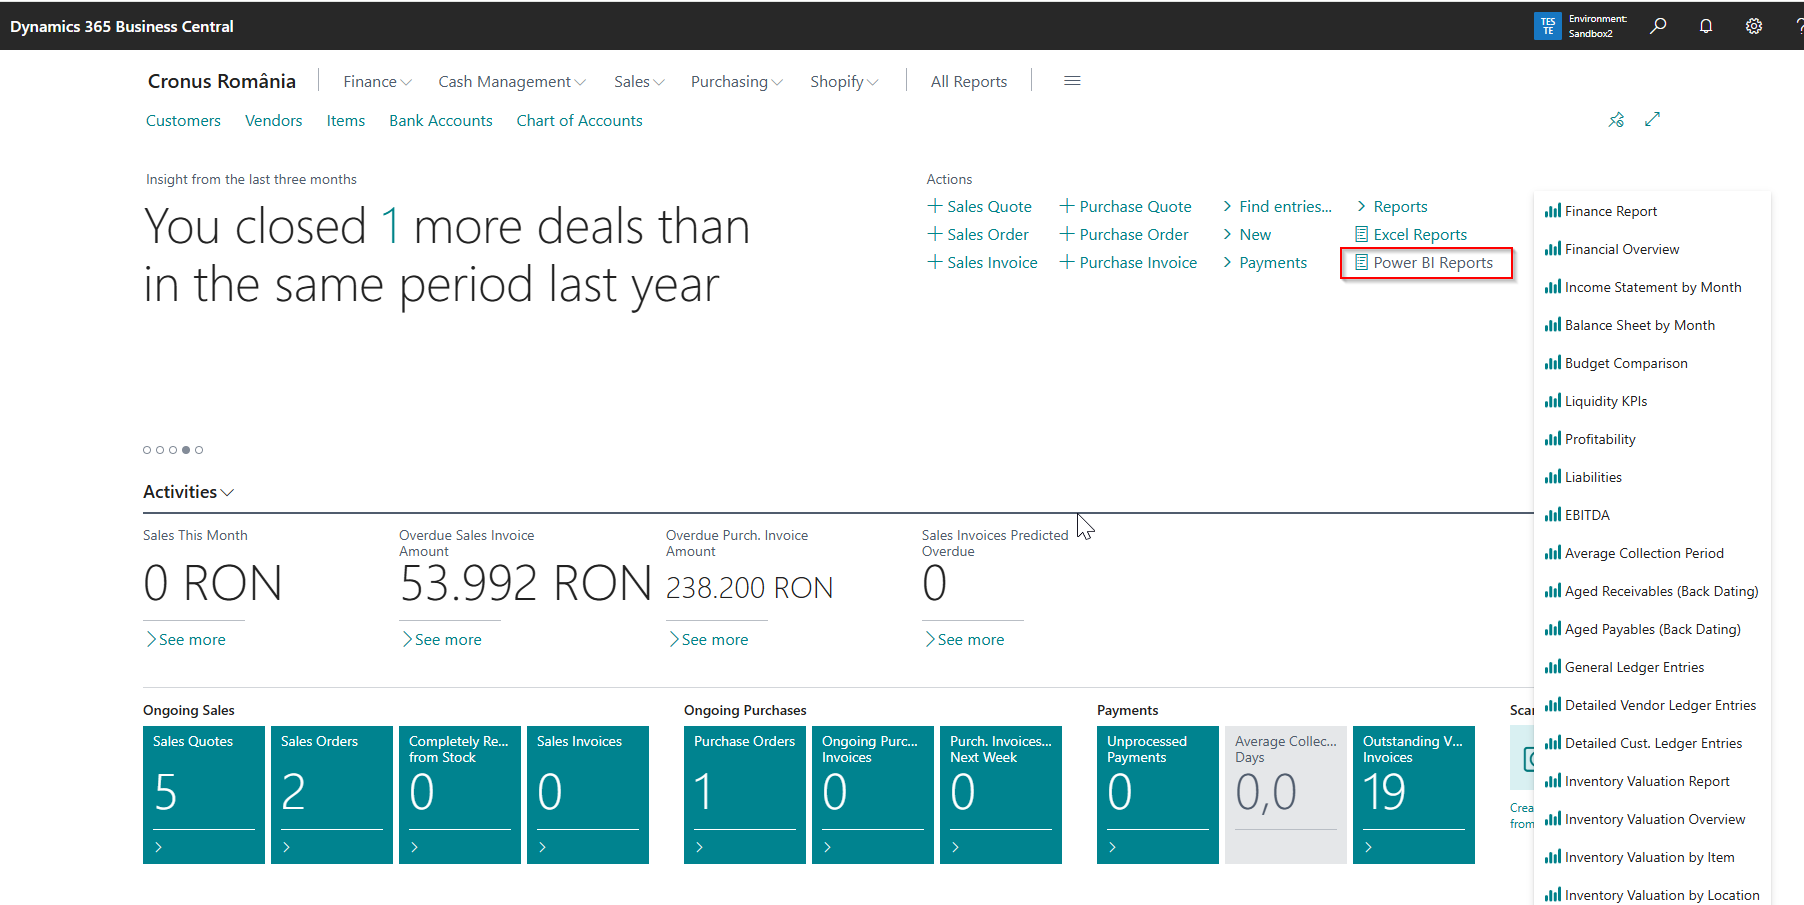Click the Cronus România company name
1804x905 pixels.
[222, 81]
